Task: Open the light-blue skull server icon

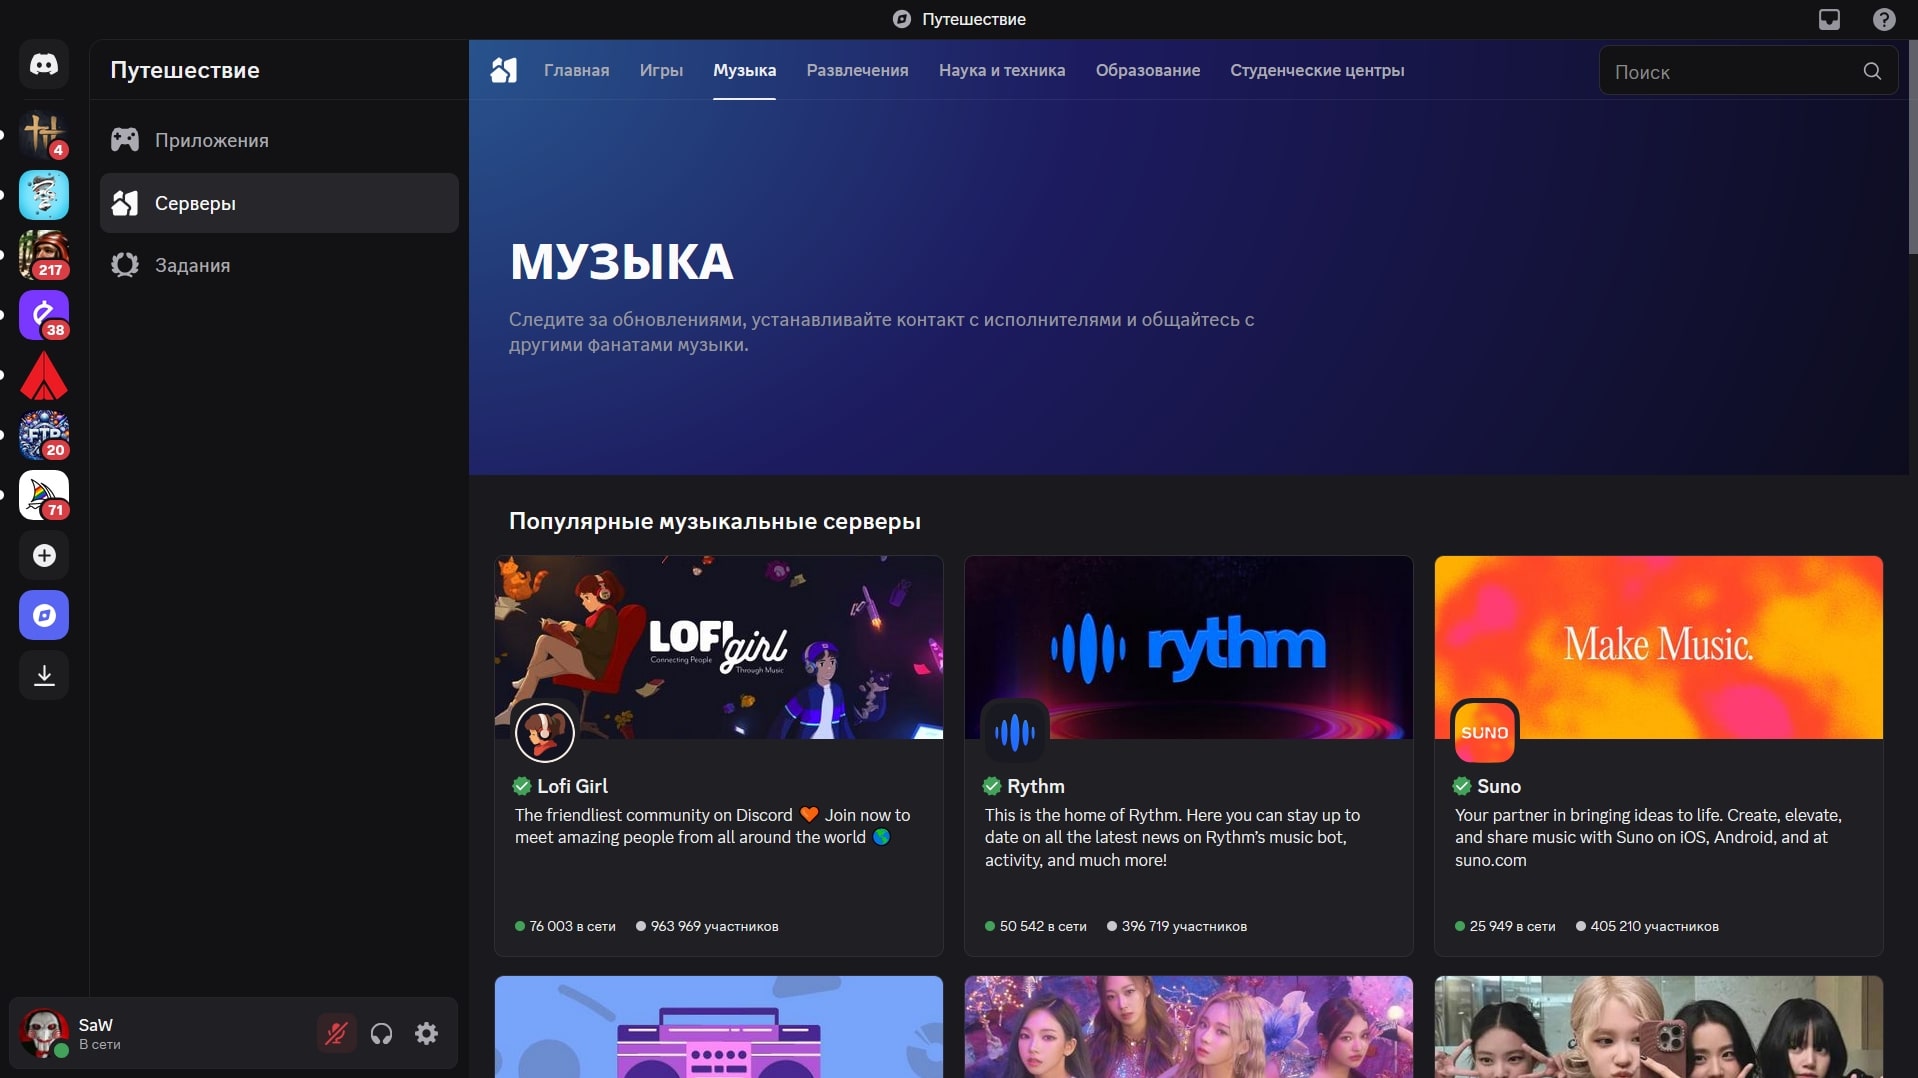Action: click(x=44, y=195)
